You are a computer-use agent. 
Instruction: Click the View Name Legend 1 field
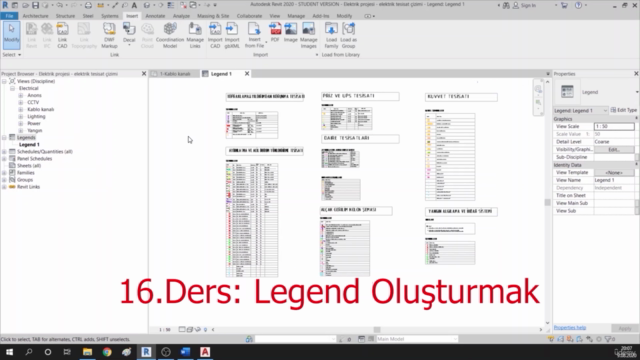(x=614, y=180)
